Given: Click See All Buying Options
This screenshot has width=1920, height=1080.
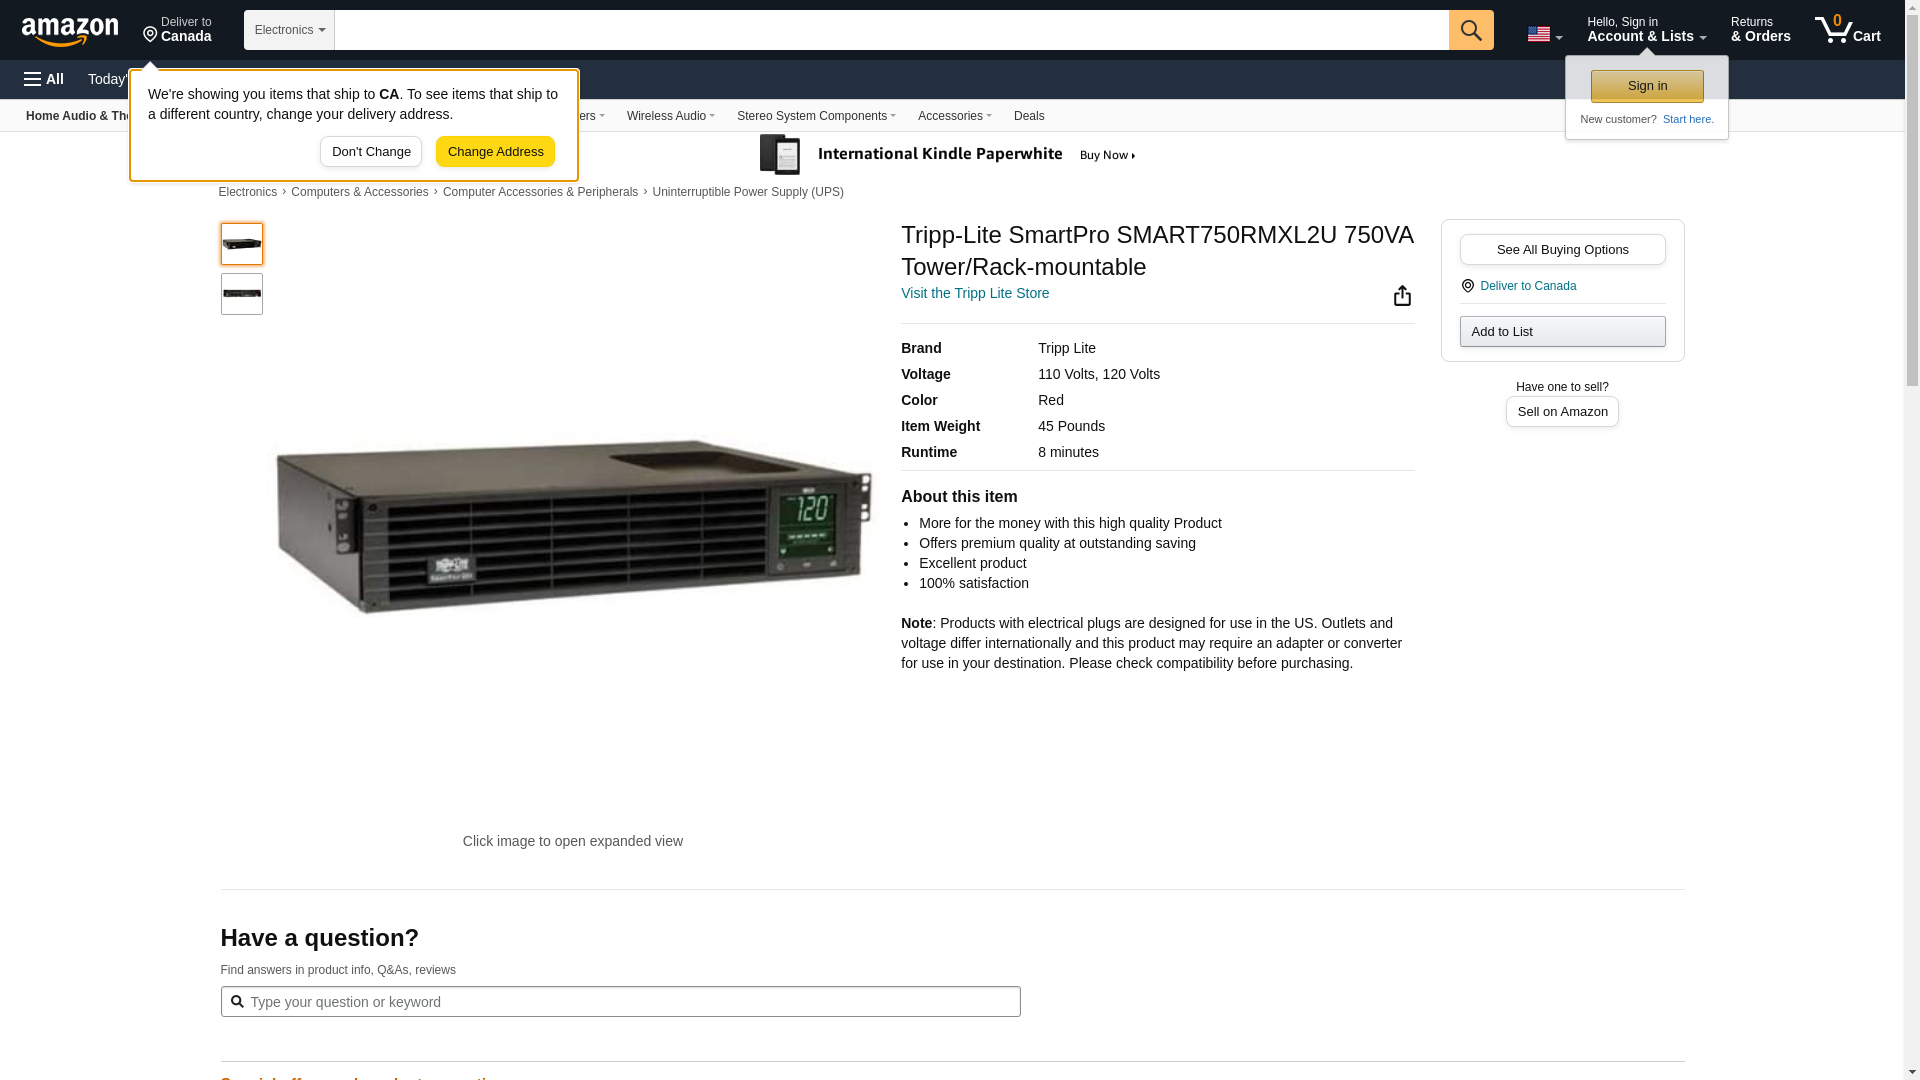Looking at the screenshot, I should pos(1562,250).
